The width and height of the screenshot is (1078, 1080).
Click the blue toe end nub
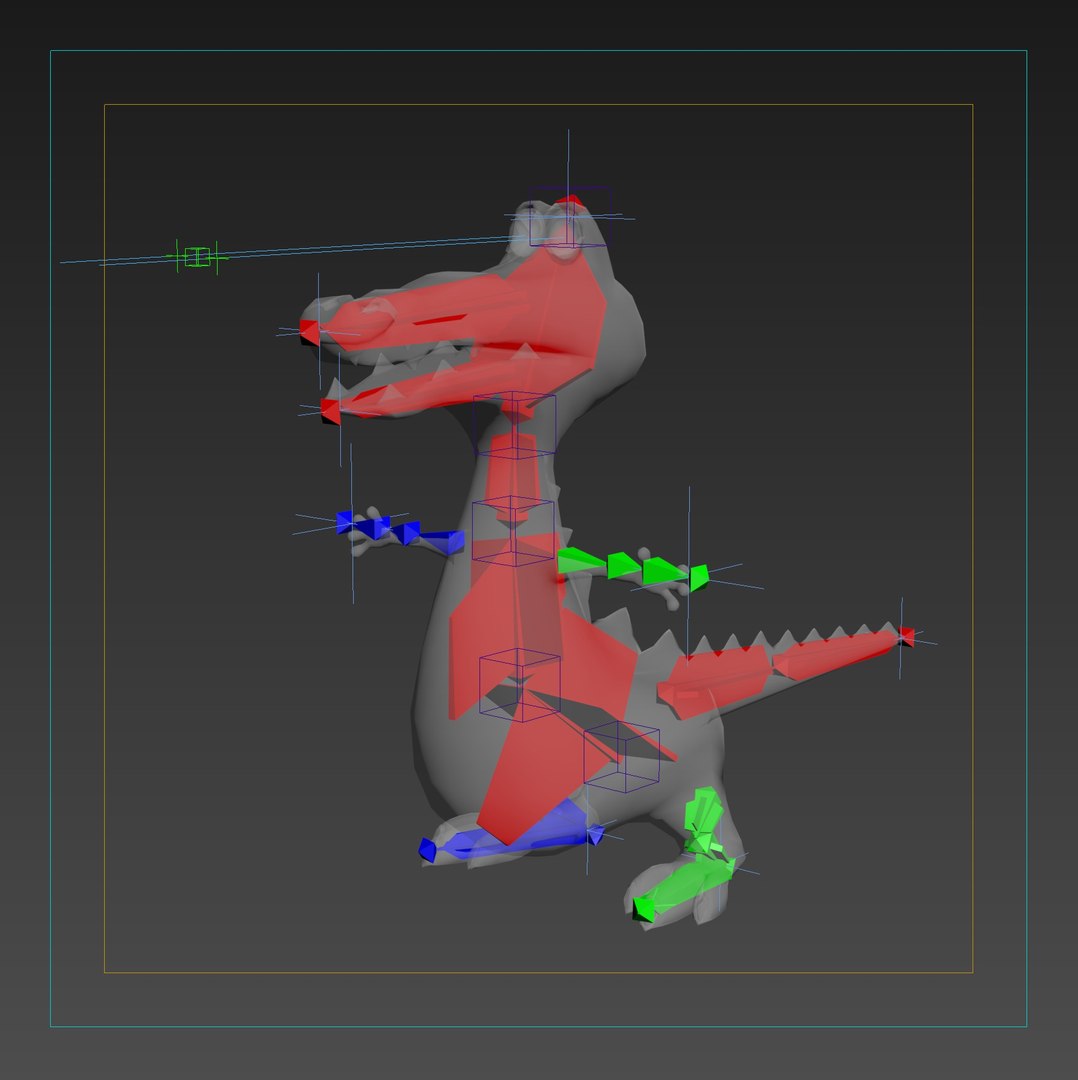[x=428, y=850]
